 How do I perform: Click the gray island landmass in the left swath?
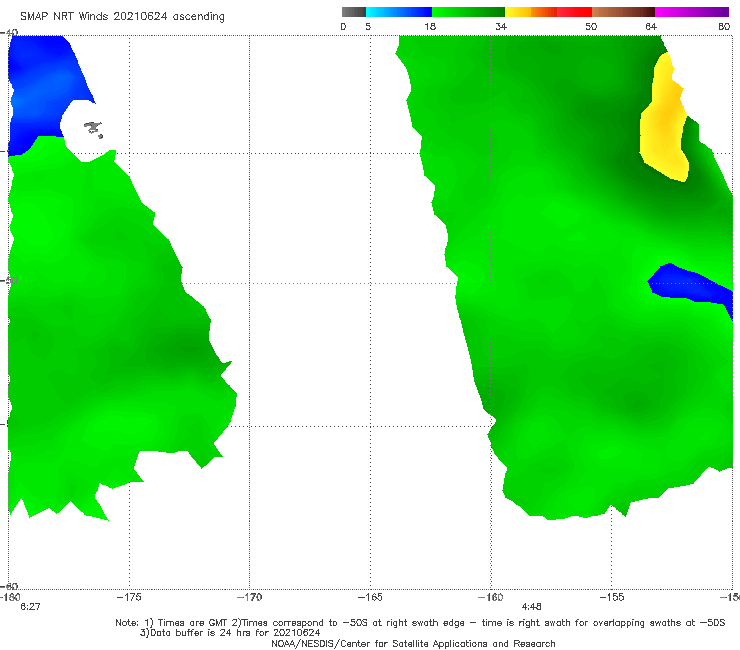93,129
